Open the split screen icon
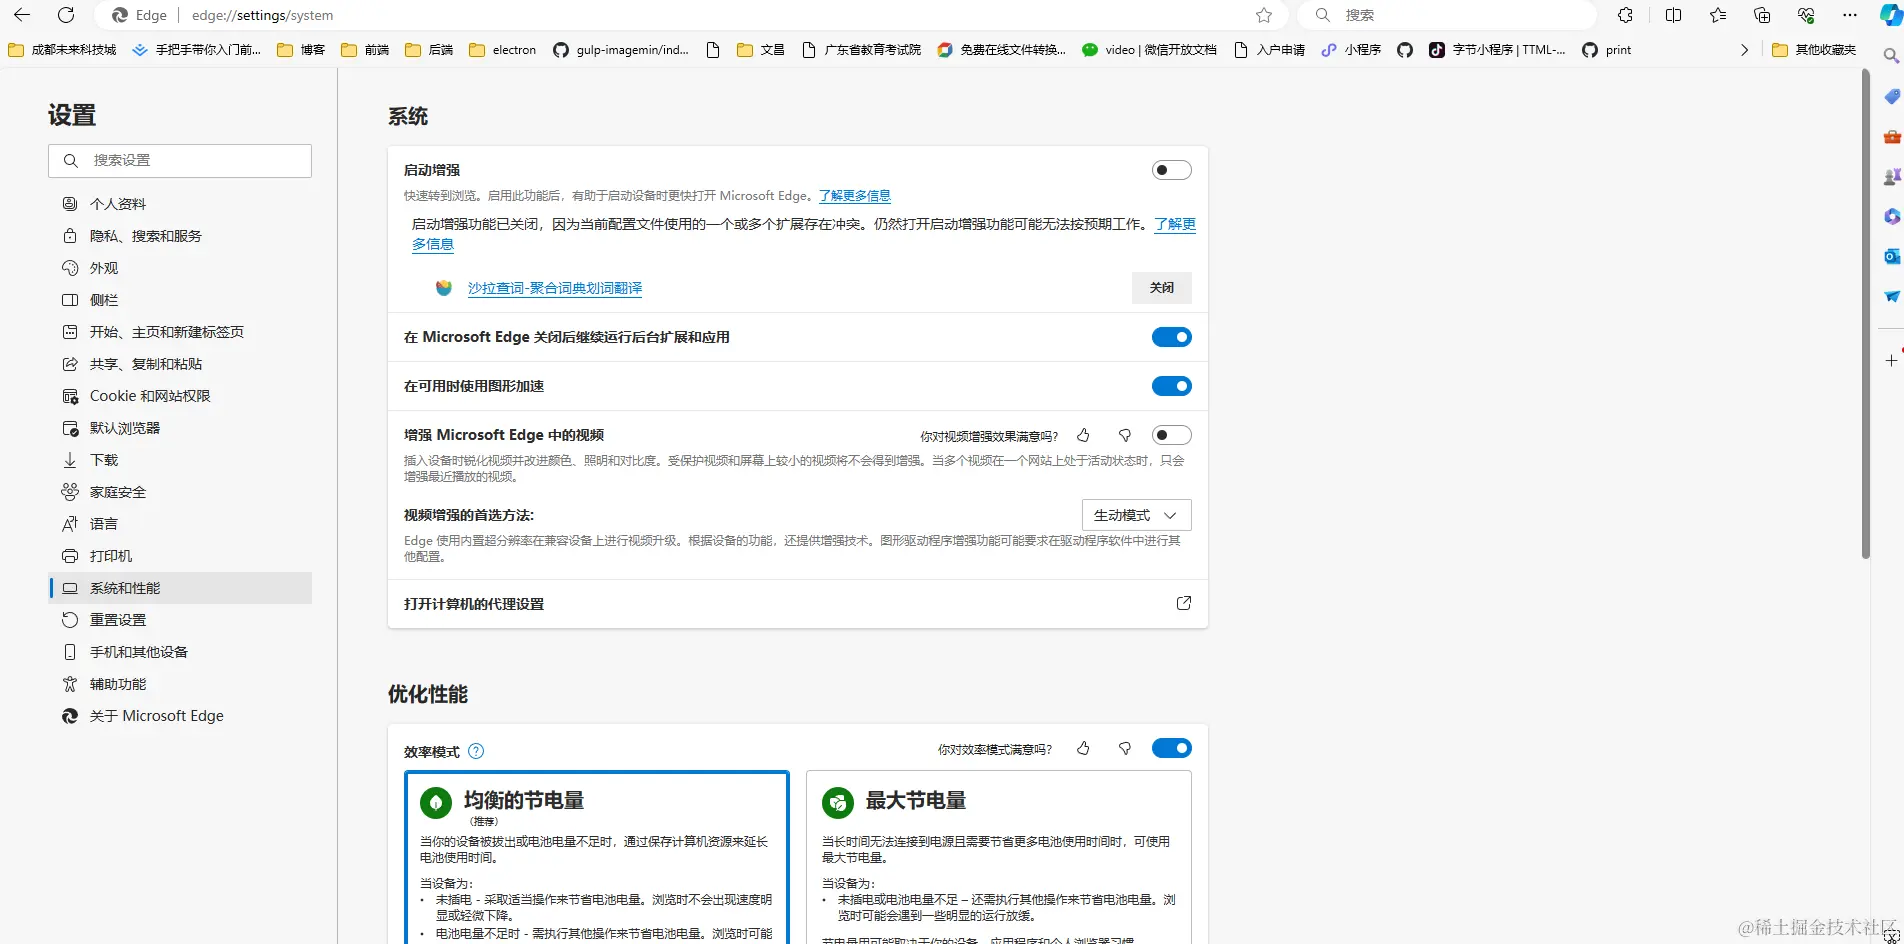This screenshot has height=944, width=1904. 1673,15
